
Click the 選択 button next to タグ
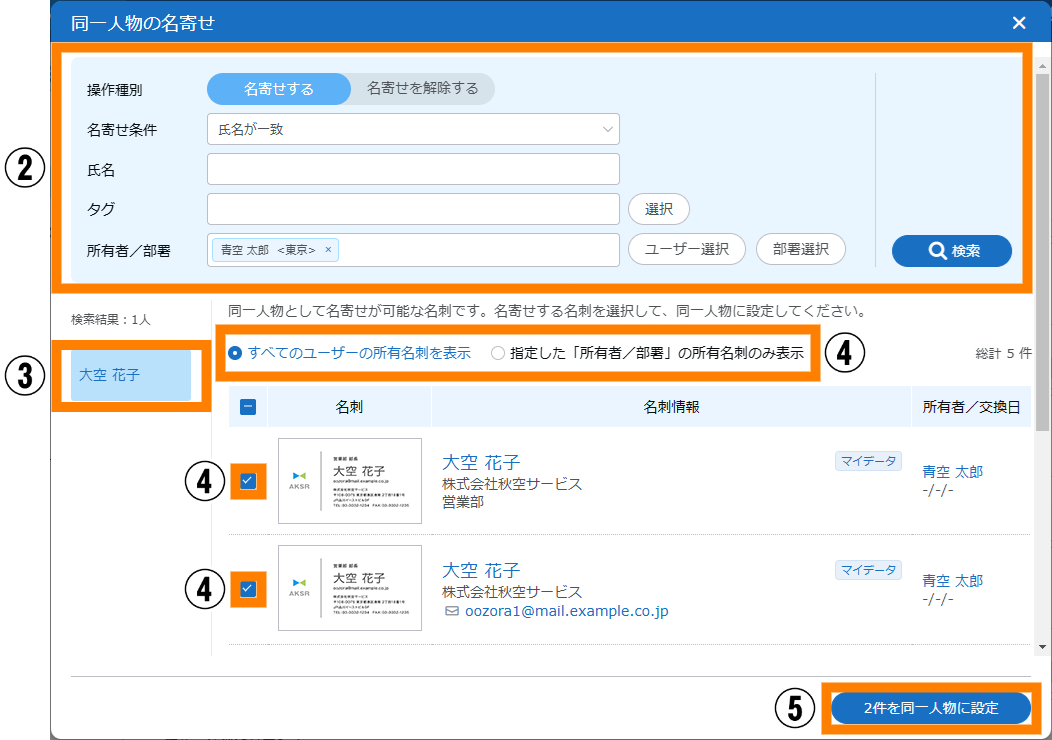click(658, 209)
